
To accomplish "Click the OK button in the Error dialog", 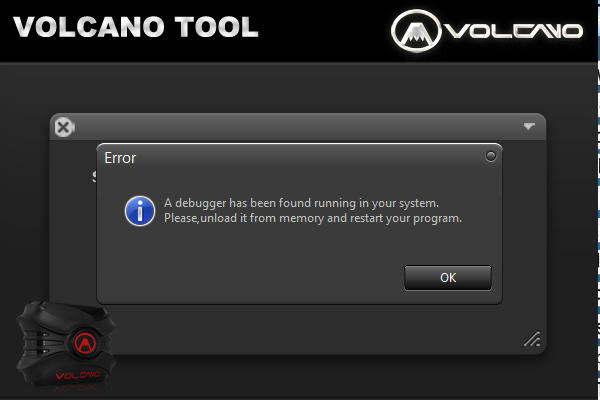I will click(448, 278).
